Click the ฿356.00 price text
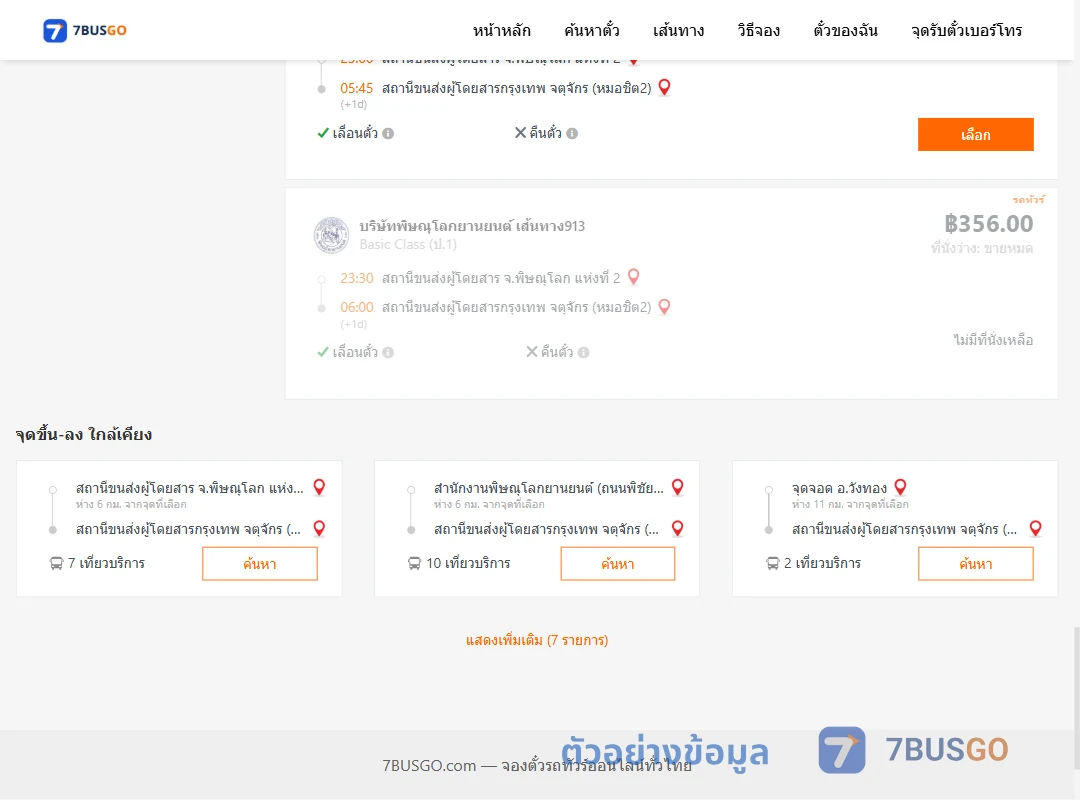Image resolution: width=1080 pixels, height=800 pixels. click(988, 223)
